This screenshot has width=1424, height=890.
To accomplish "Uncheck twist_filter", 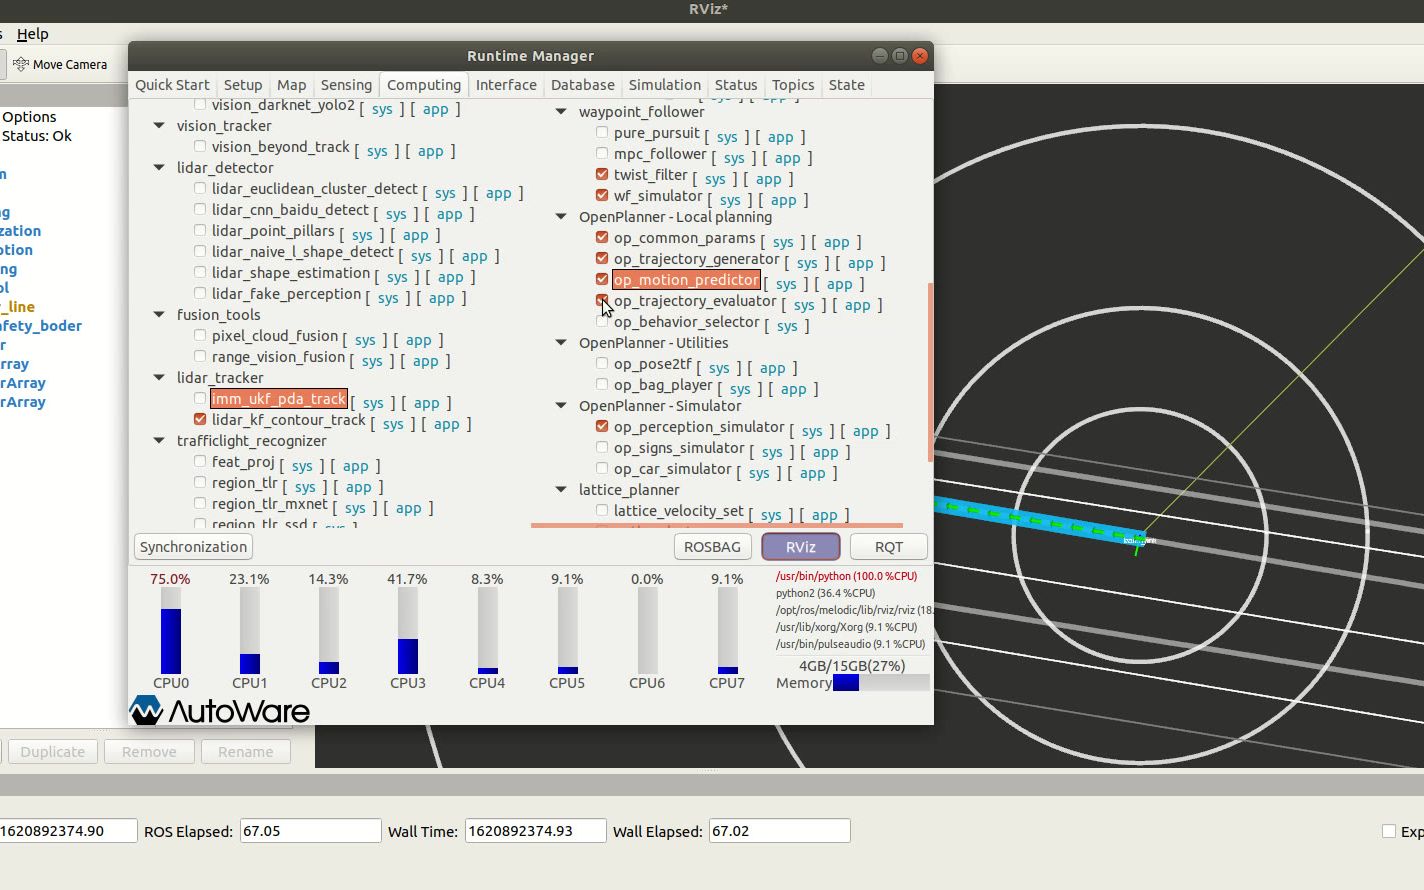I will [602, 174].
